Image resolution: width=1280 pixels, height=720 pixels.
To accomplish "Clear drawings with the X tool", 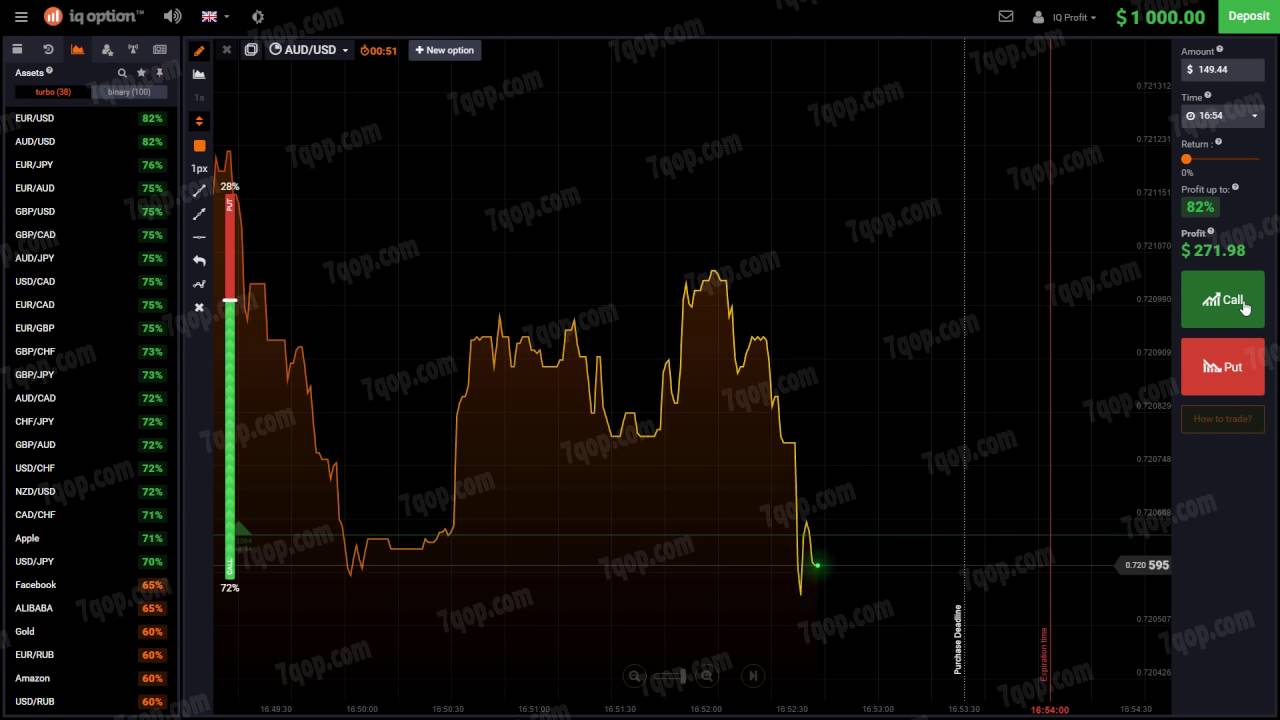I will [199, 307].
